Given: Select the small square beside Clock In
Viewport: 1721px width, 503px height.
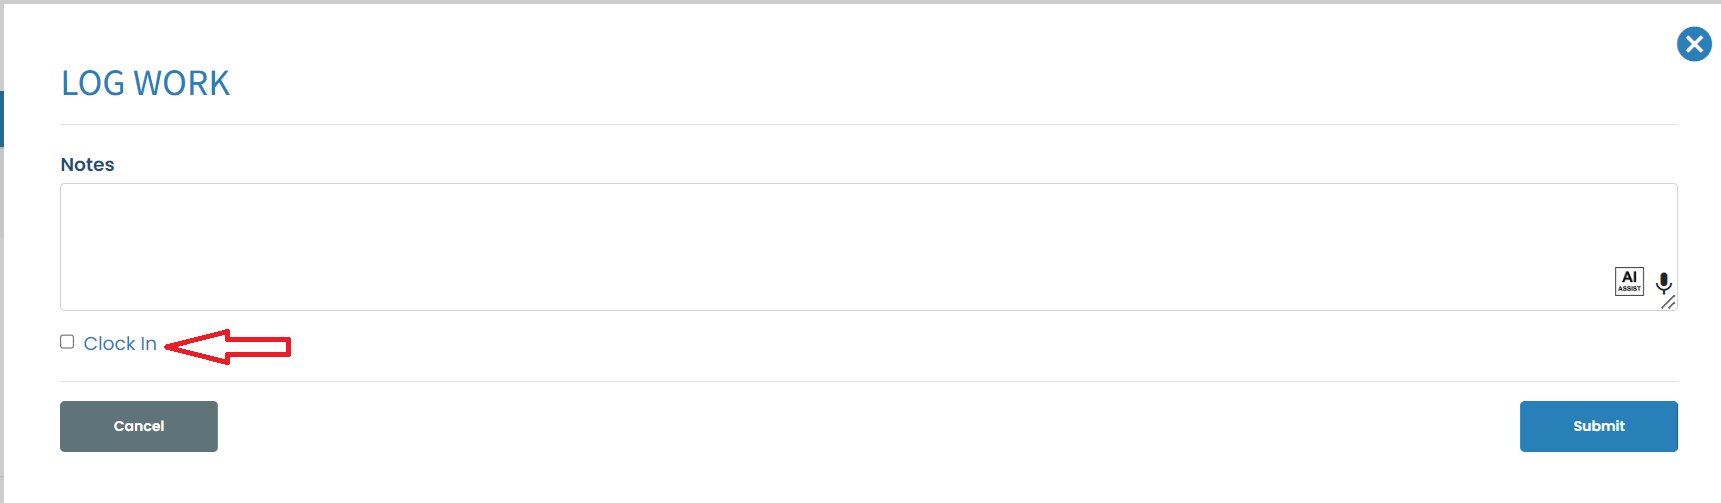Looking at the screenshot, I should (x=67, y=342).
